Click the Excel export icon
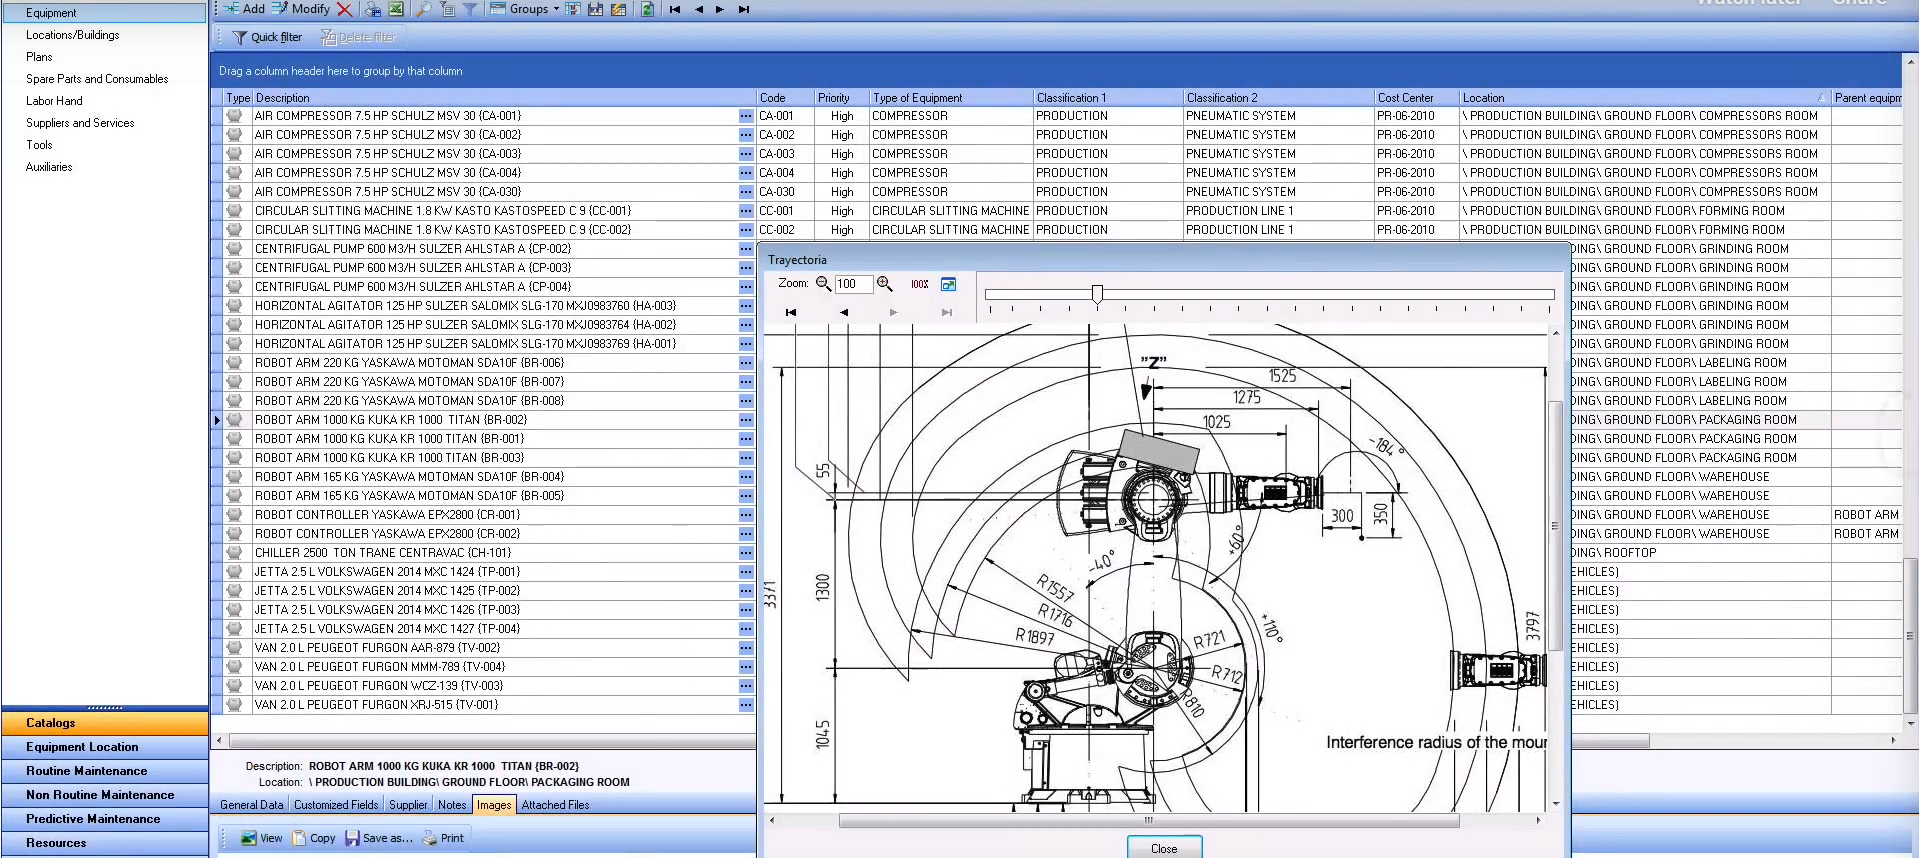1919x858 pixels. (x=396, y=9)
